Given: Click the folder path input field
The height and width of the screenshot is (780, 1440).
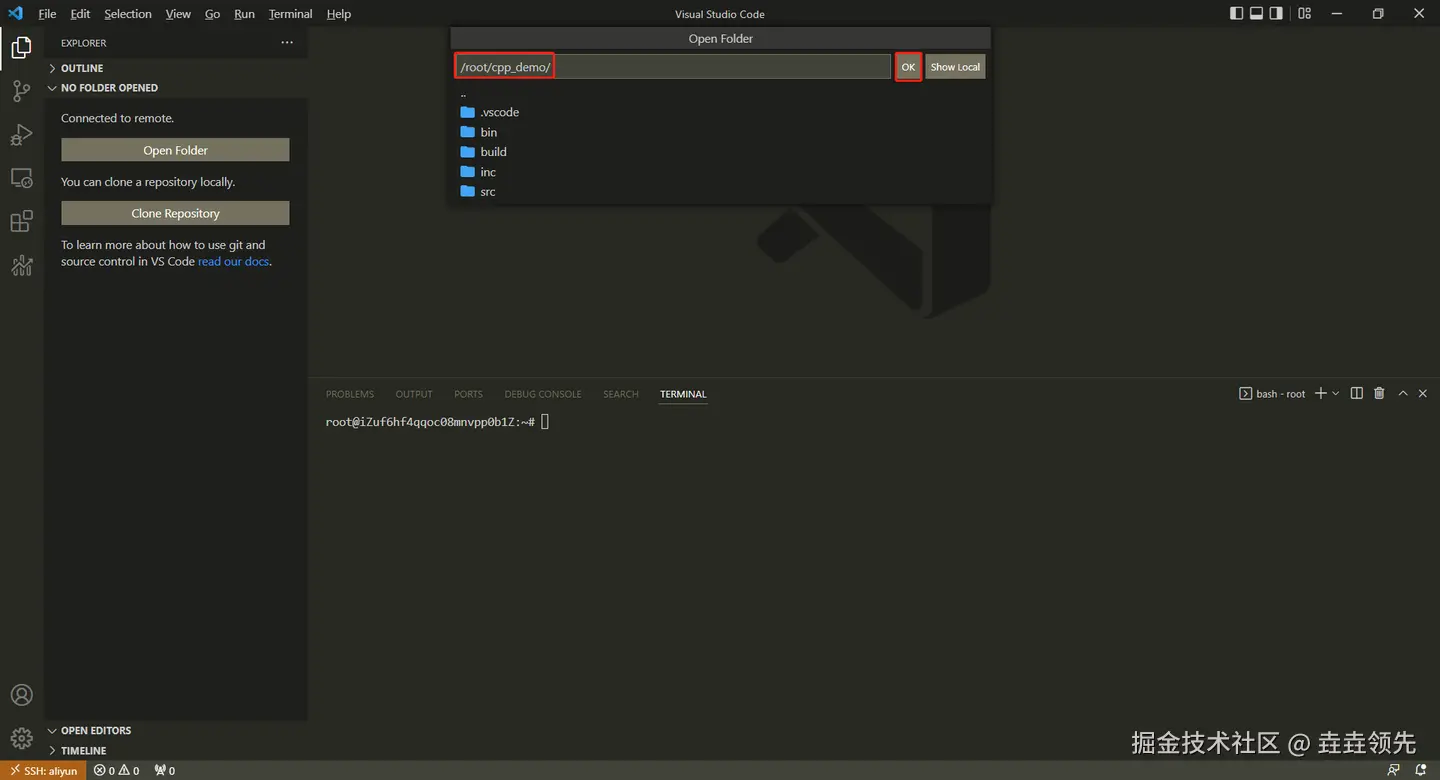Looking at the screenshot, I should [x=673, y=67].
